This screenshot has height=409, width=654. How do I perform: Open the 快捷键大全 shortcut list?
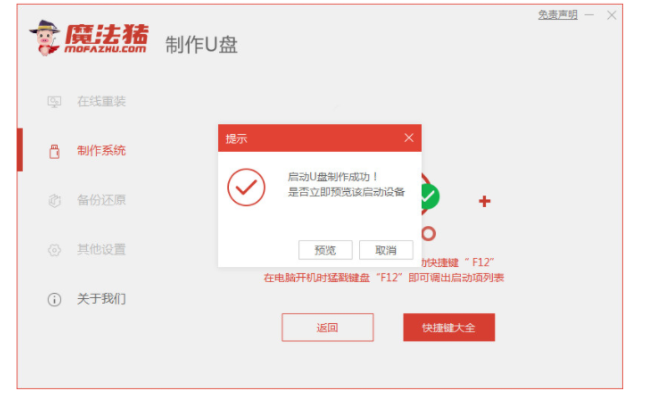tap(449, 327)
